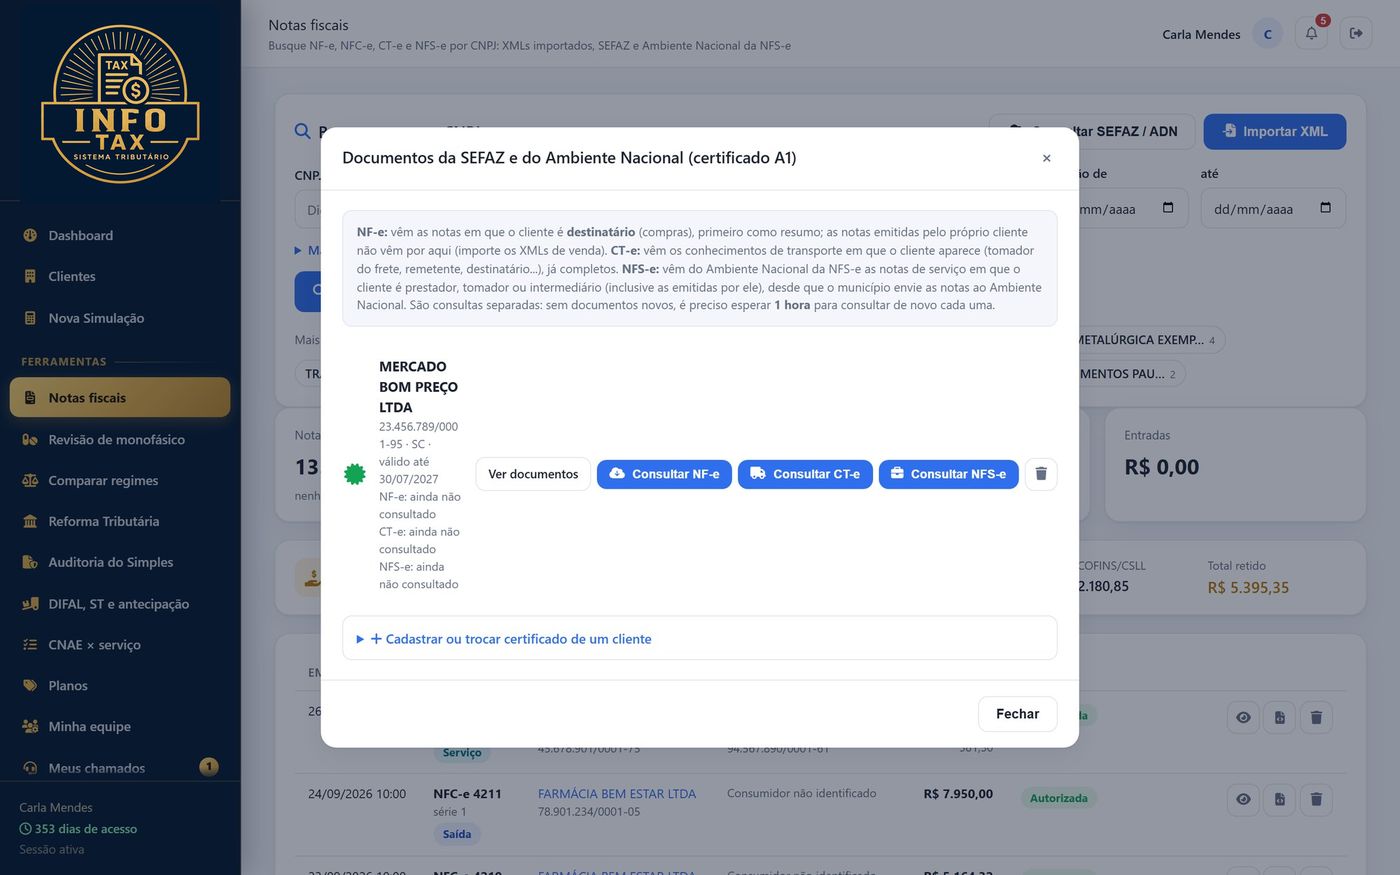Open Meus chamados in the sidebar

(x=120, y=767)
